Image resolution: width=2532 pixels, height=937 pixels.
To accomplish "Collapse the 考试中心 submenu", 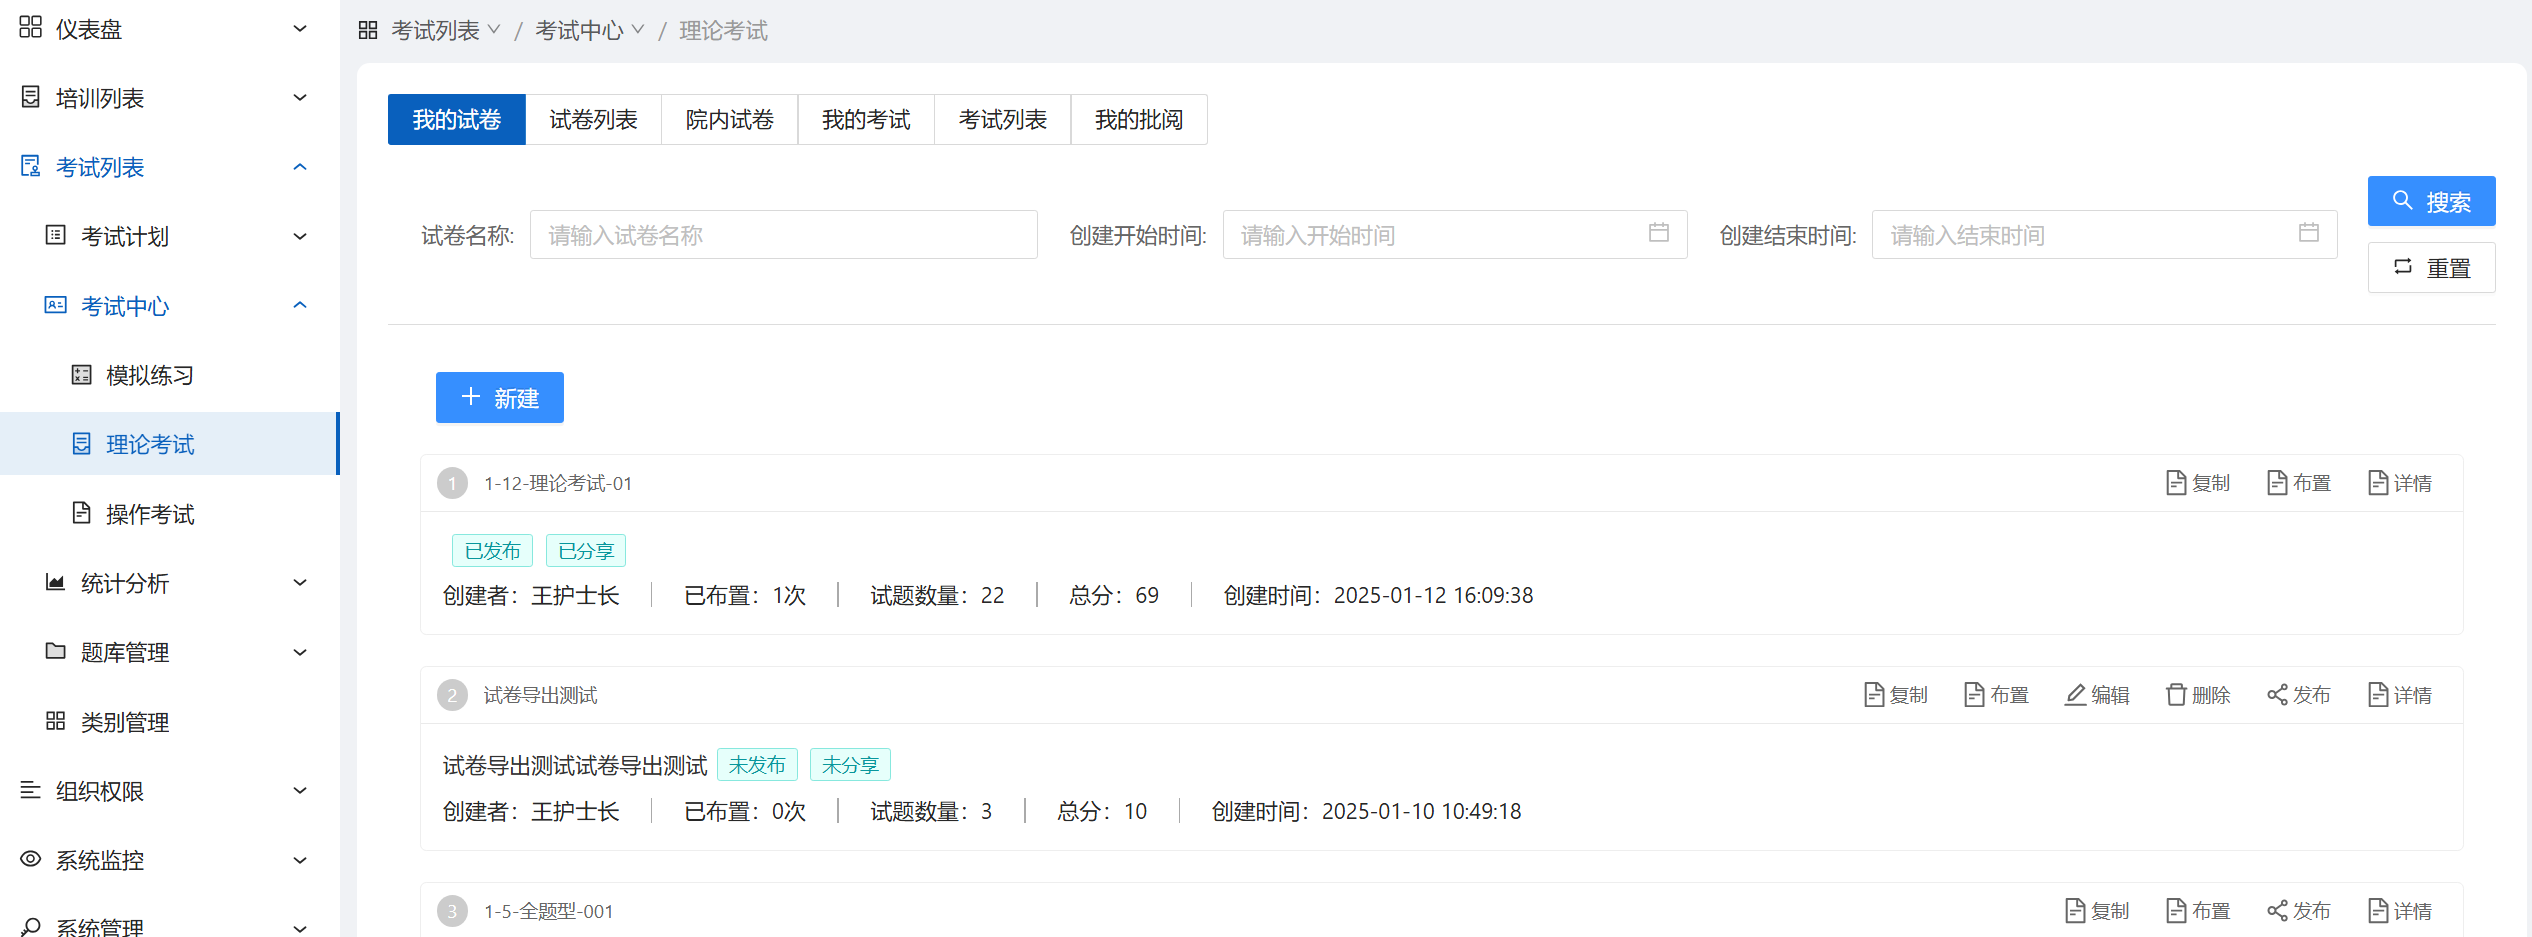I will (299, 306).
